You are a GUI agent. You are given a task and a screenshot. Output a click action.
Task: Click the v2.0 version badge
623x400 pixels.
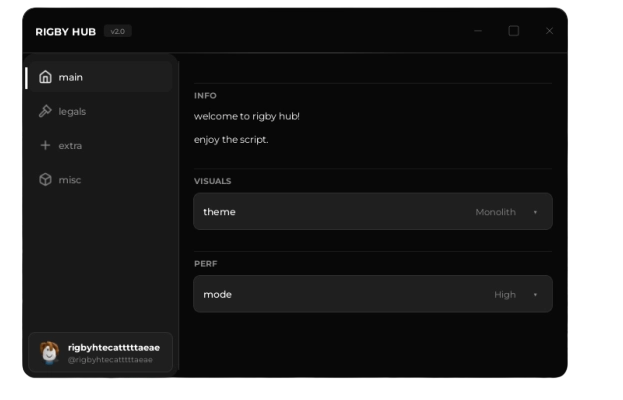118,31
